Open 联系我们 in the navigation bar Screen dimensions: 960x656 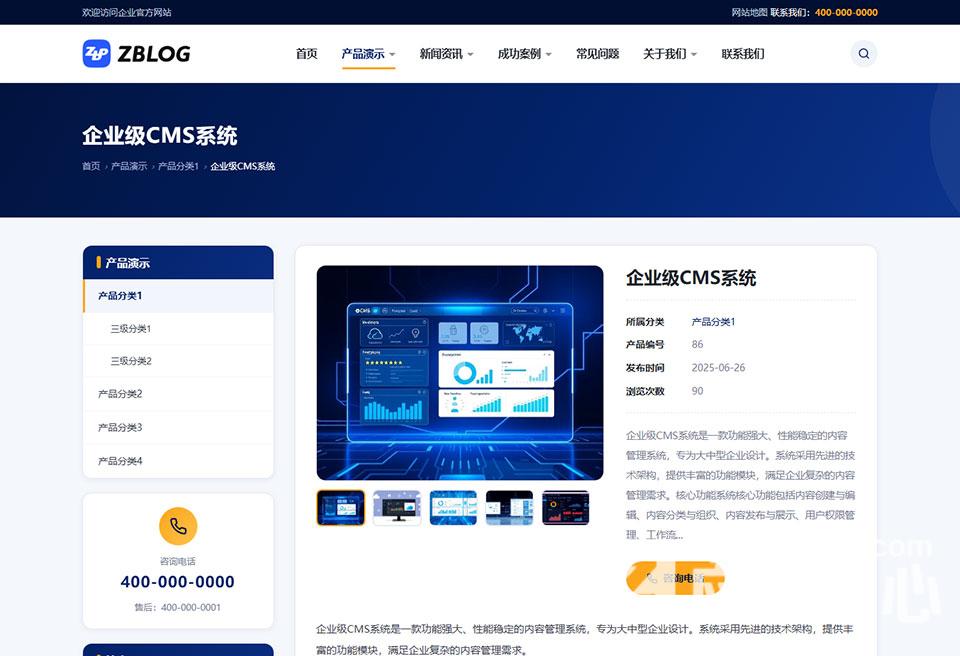point(743,54)
